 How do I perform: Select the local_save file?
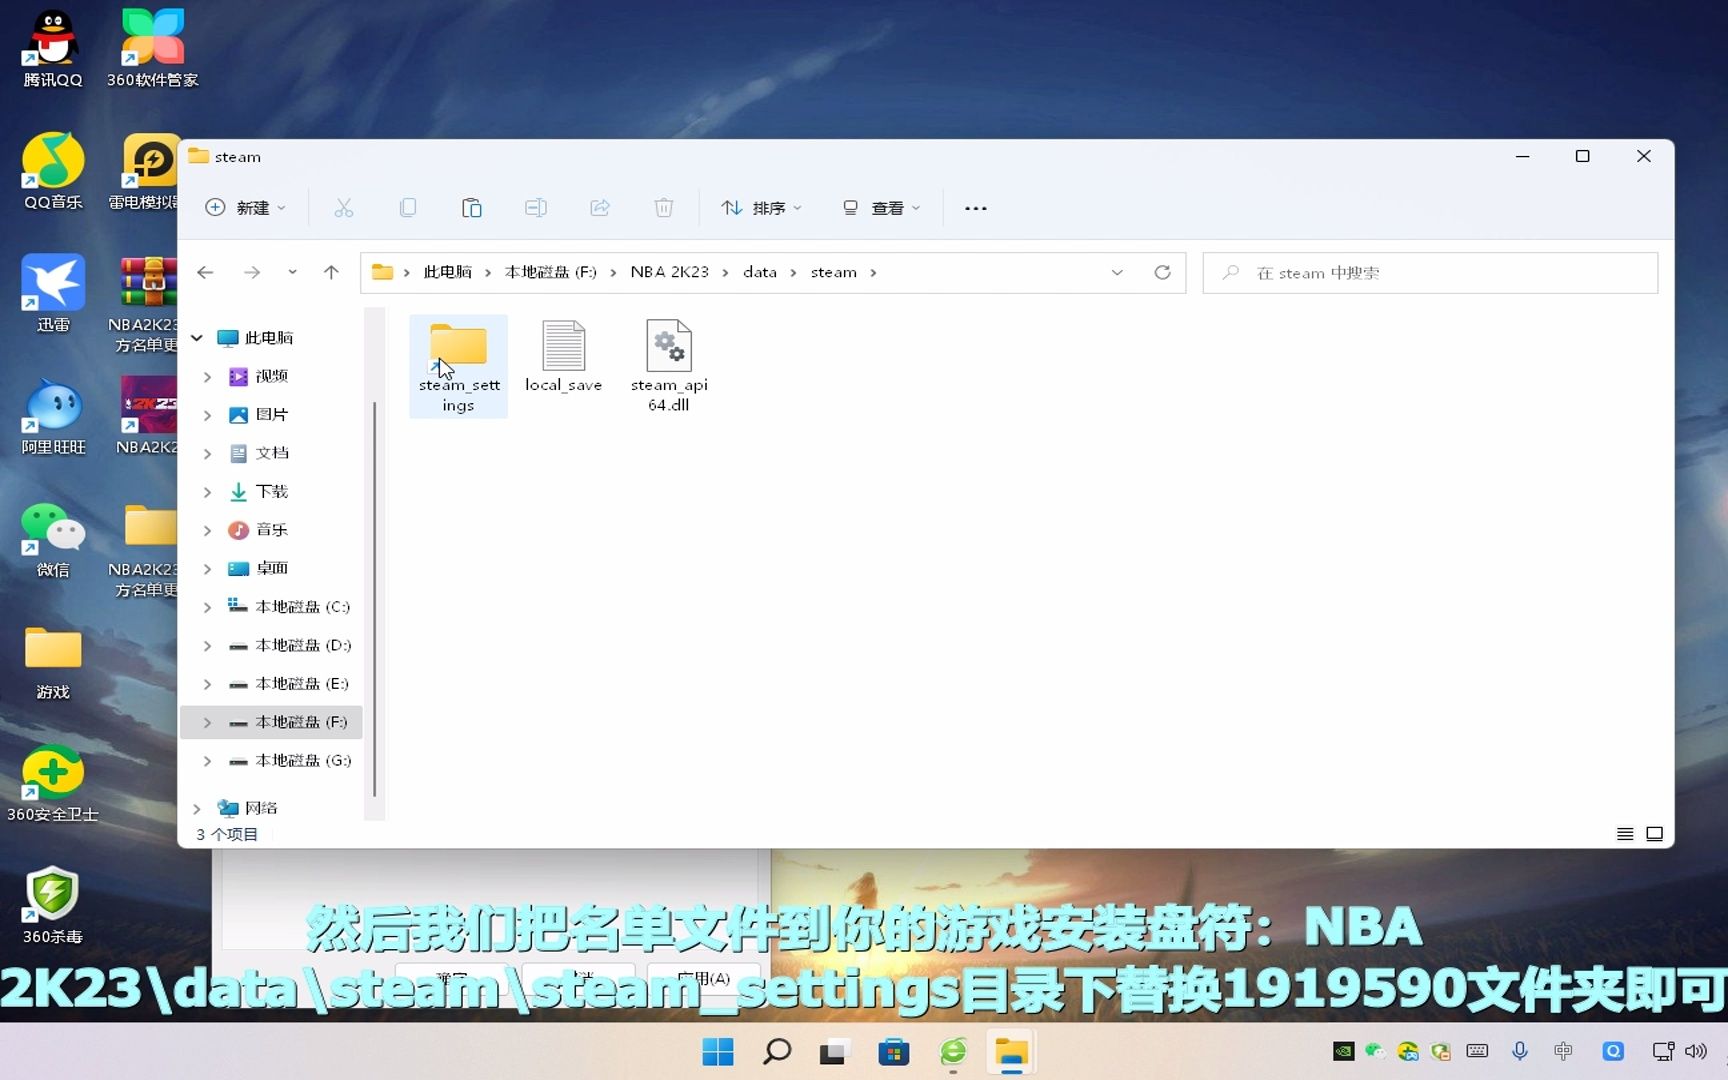pyautogui.click(x=563, y=357)
